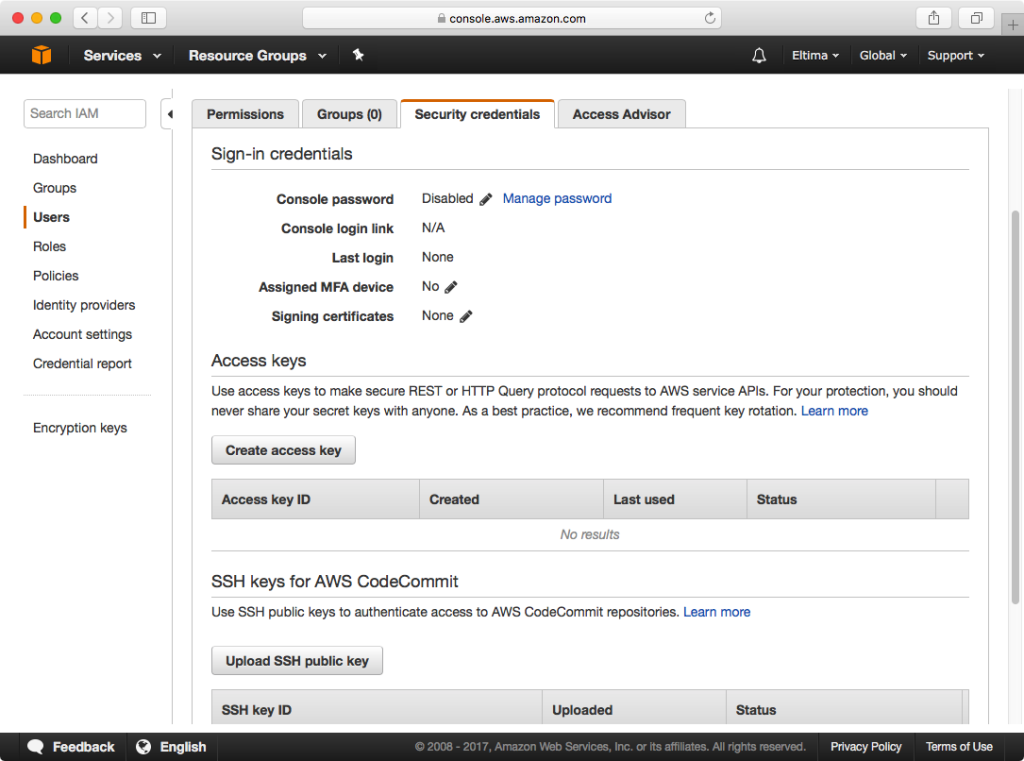1024x761 pixels.
Task: Click the Feedback speech bubble icon
Action: (36, 746)
